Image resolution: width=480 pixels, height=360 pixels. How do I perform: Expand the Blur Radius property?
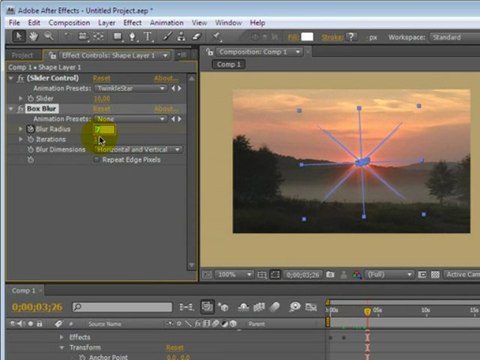point(21,129)
